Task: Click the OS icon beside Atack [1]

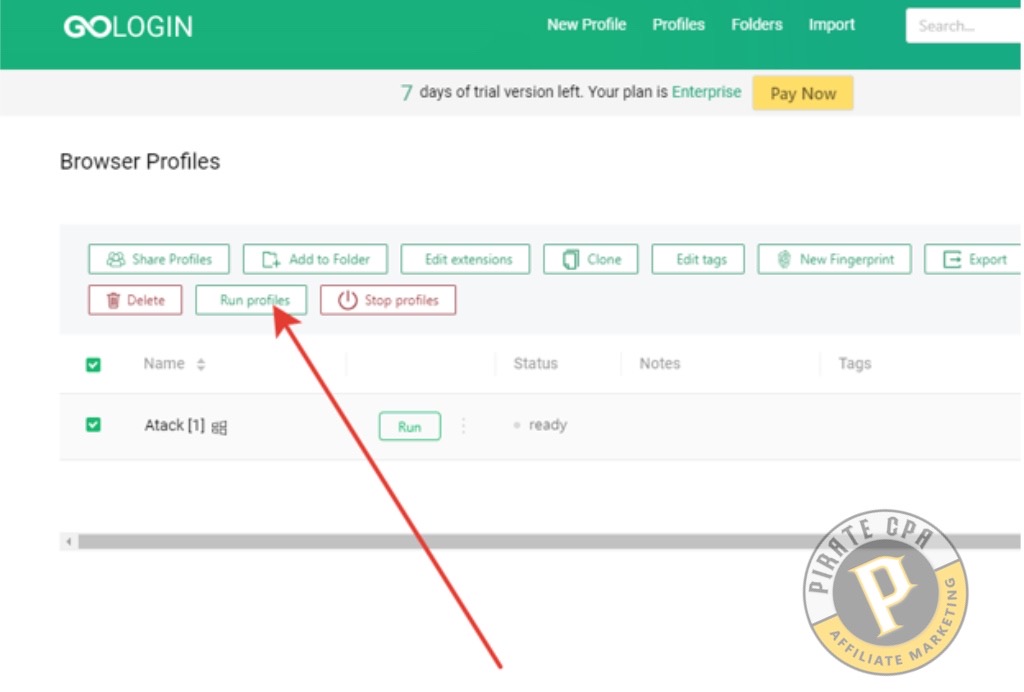Action: [x=219, y=428]
